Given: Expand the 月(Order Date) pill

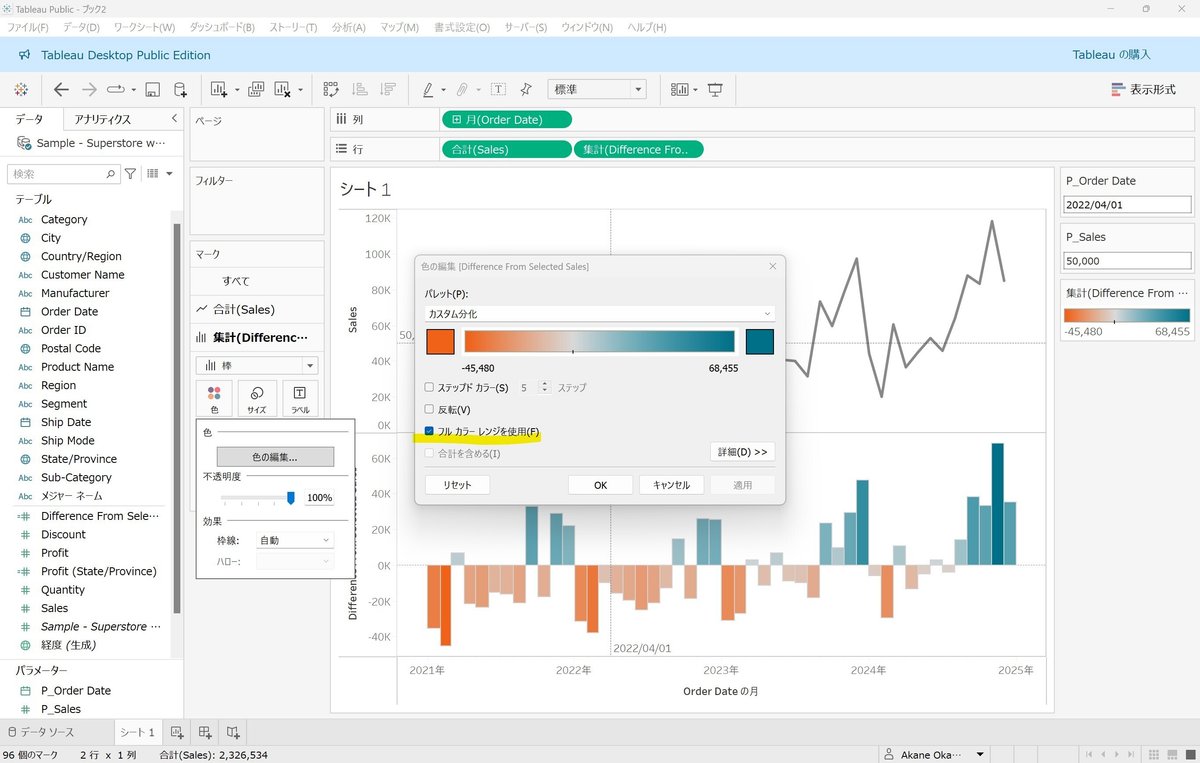Looking at the screenshot, I should tap(457, 120).
